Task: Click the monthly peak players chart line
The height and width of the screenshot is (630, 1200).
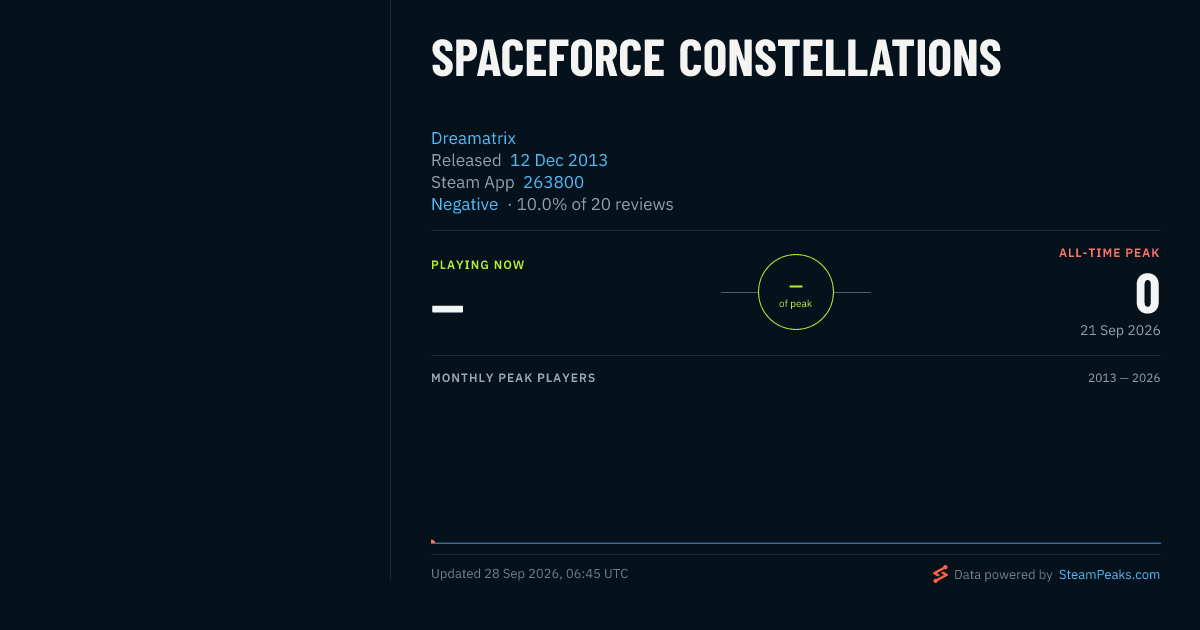Action: (796, 543)
